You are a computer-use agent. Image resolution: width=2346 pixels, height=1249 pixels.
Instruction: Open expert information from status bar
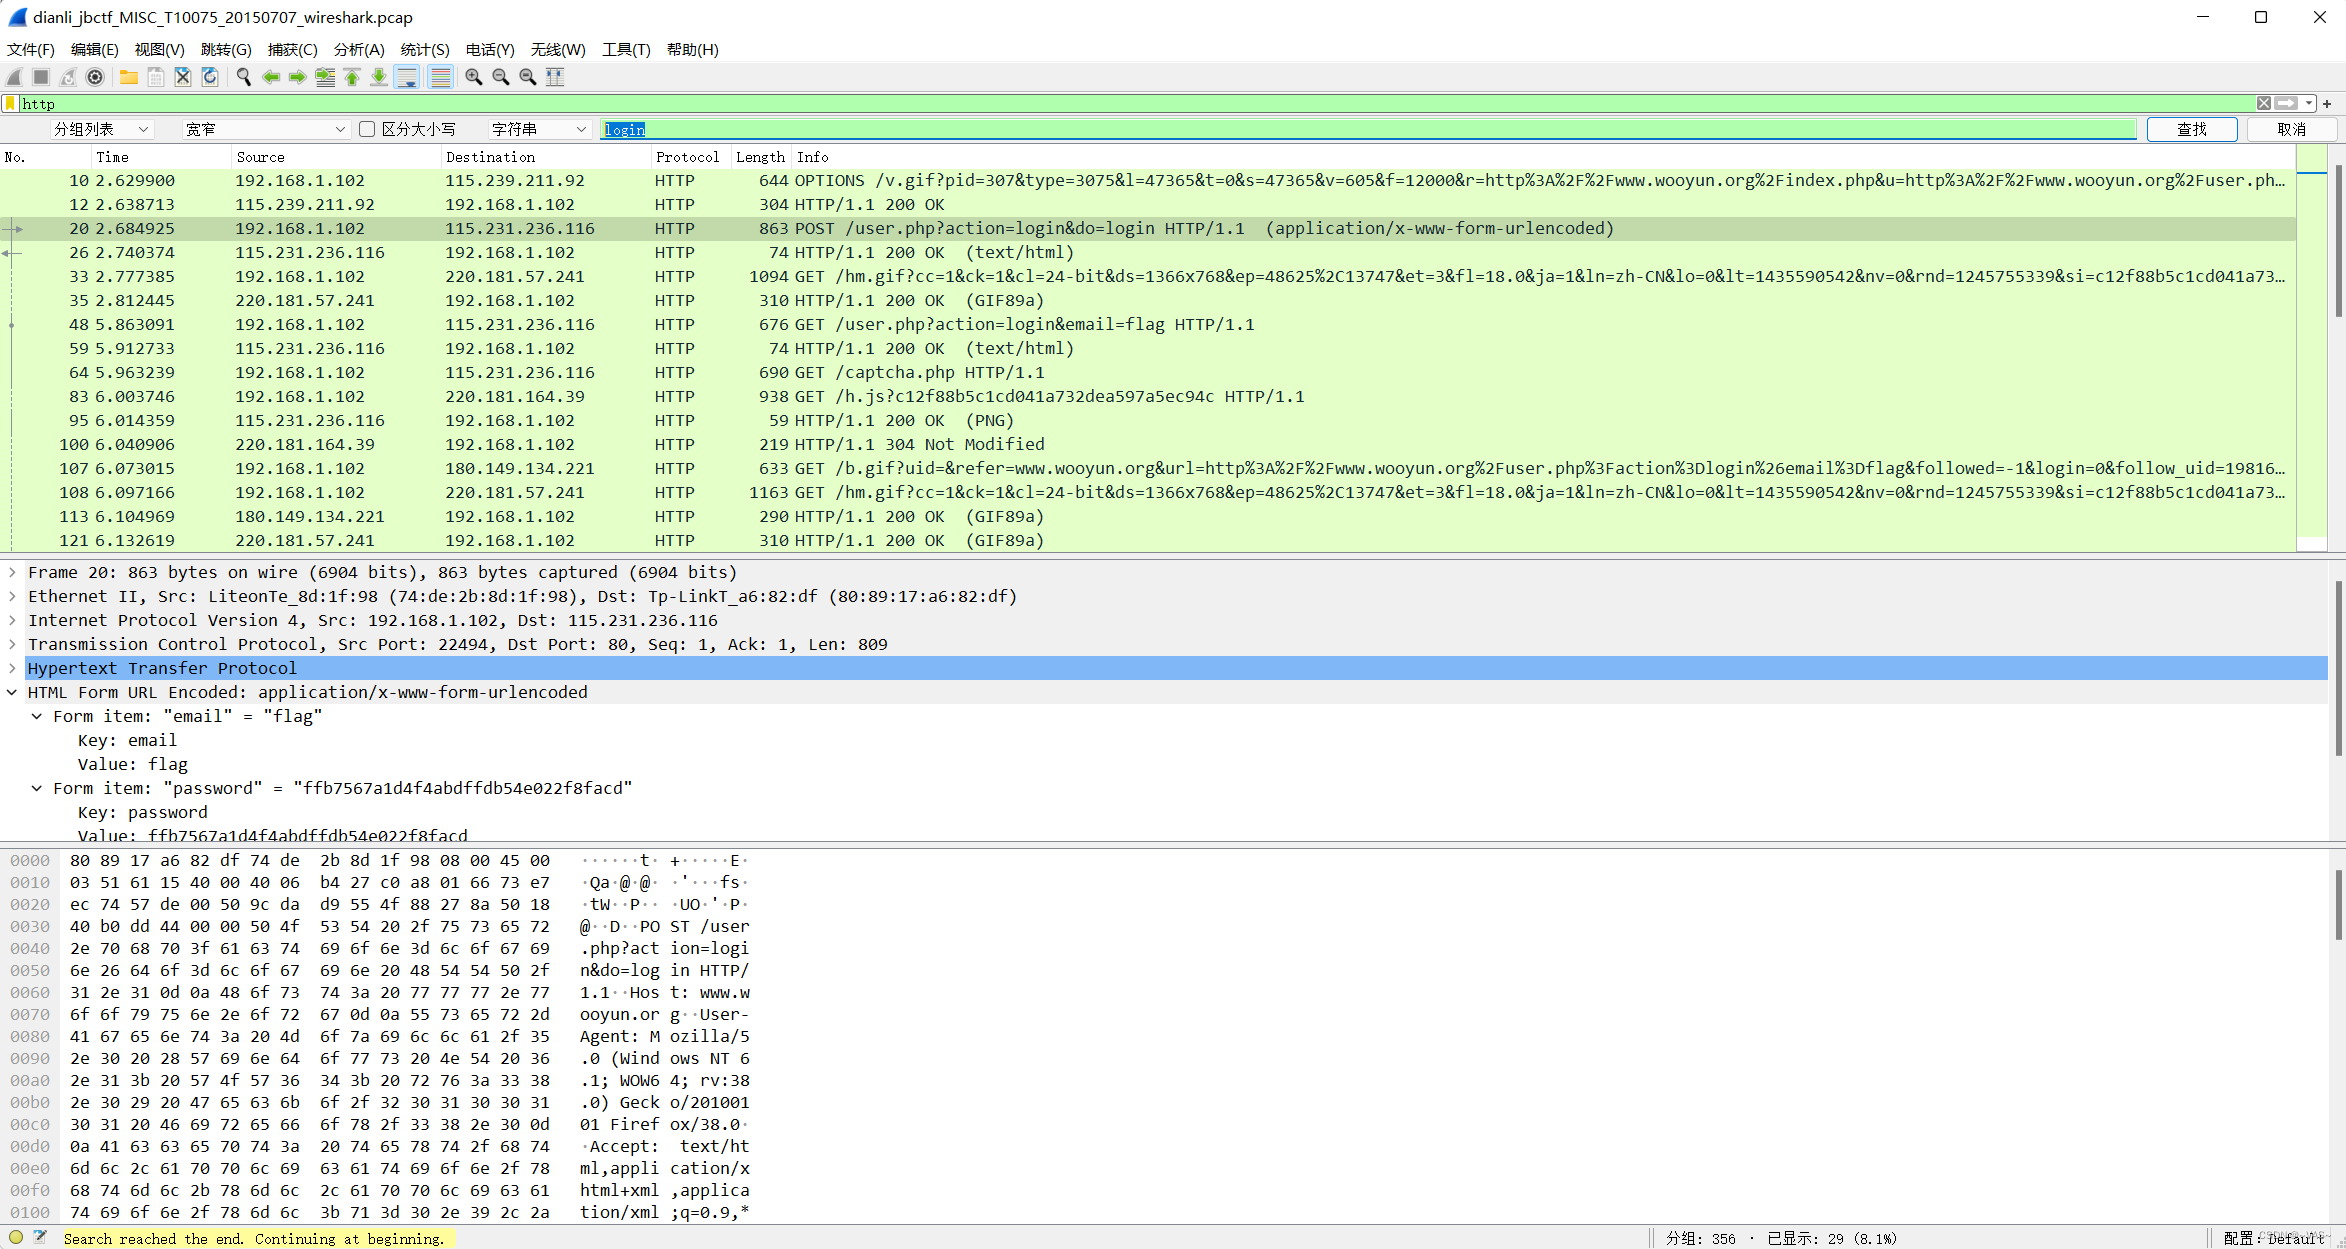pyautogui.click(x=16, y=1237)
